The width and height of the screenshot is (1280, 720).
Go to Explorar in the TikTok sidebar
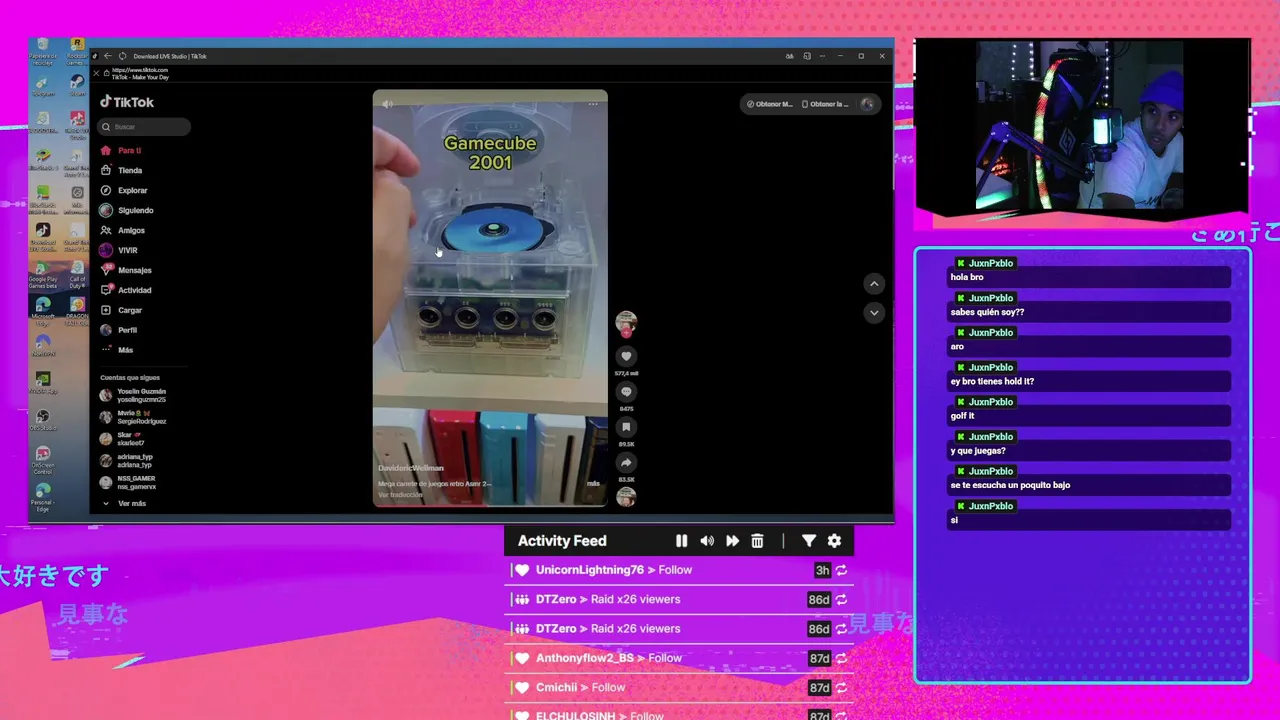coord(124,190)
